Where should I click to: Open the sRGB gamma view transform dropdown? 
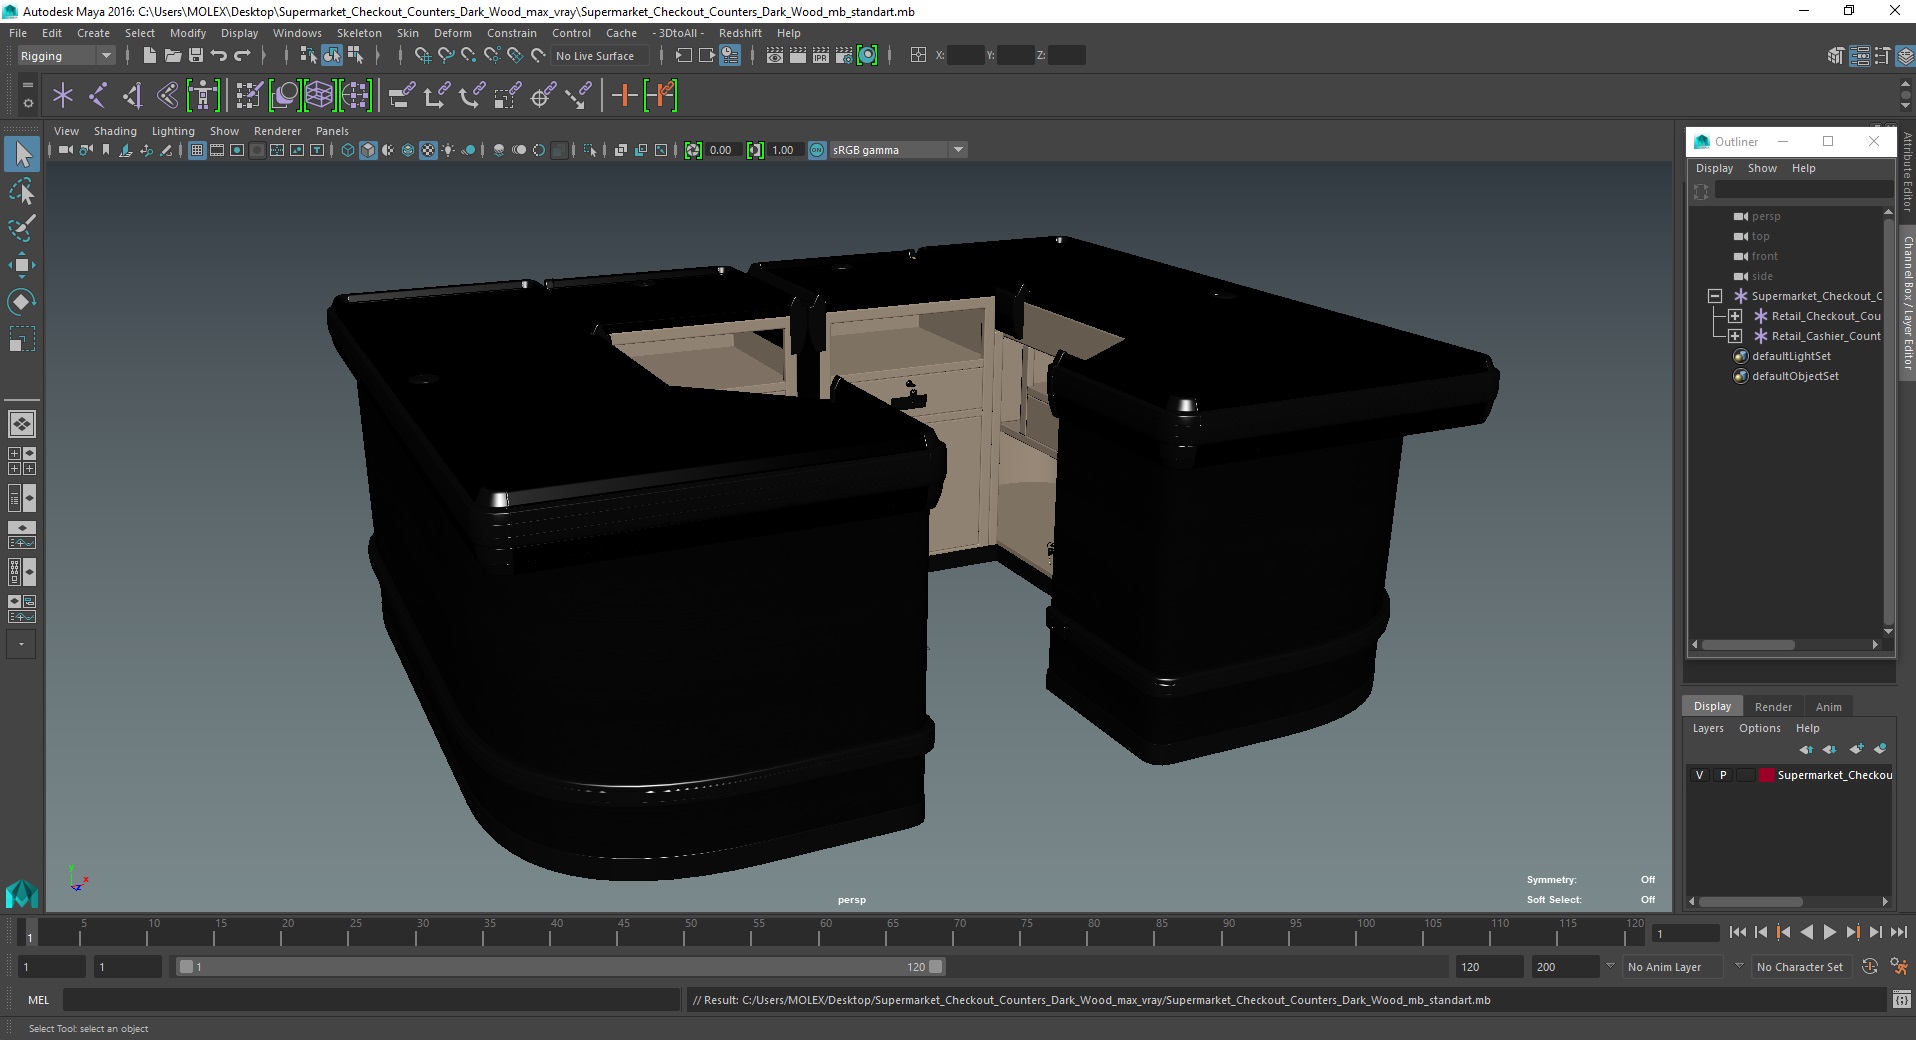click(898, 150)
